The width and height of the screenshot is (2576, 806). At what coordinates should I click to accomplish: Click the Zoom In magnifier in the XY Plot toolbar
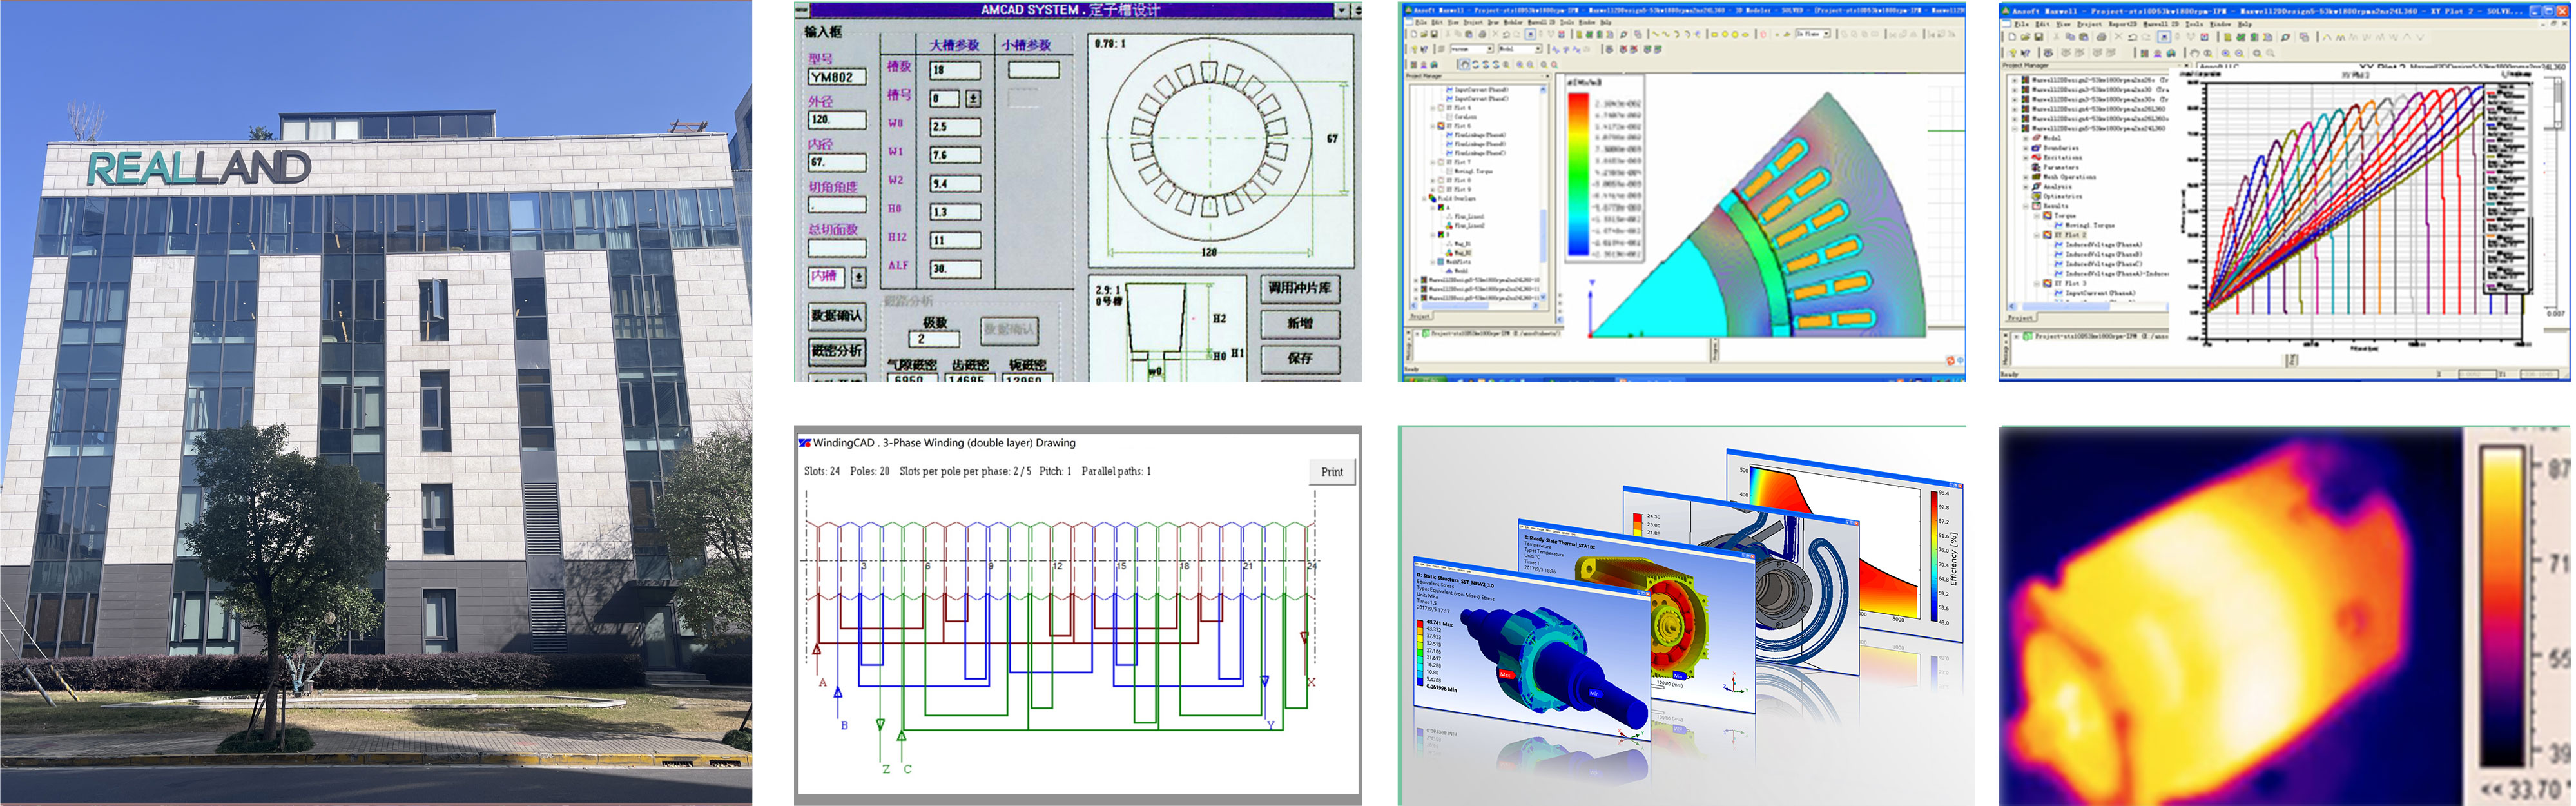(x=2226, y=54)
